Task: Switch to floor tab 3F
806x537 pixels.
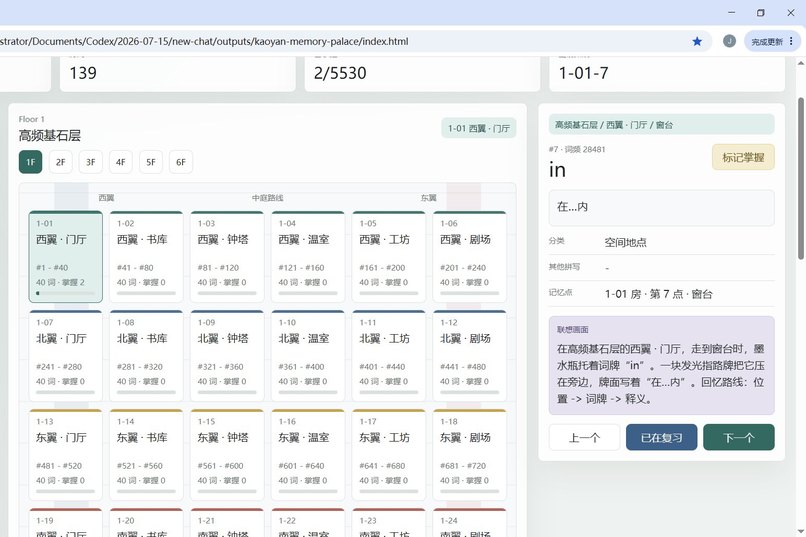Action: [90, 162]
